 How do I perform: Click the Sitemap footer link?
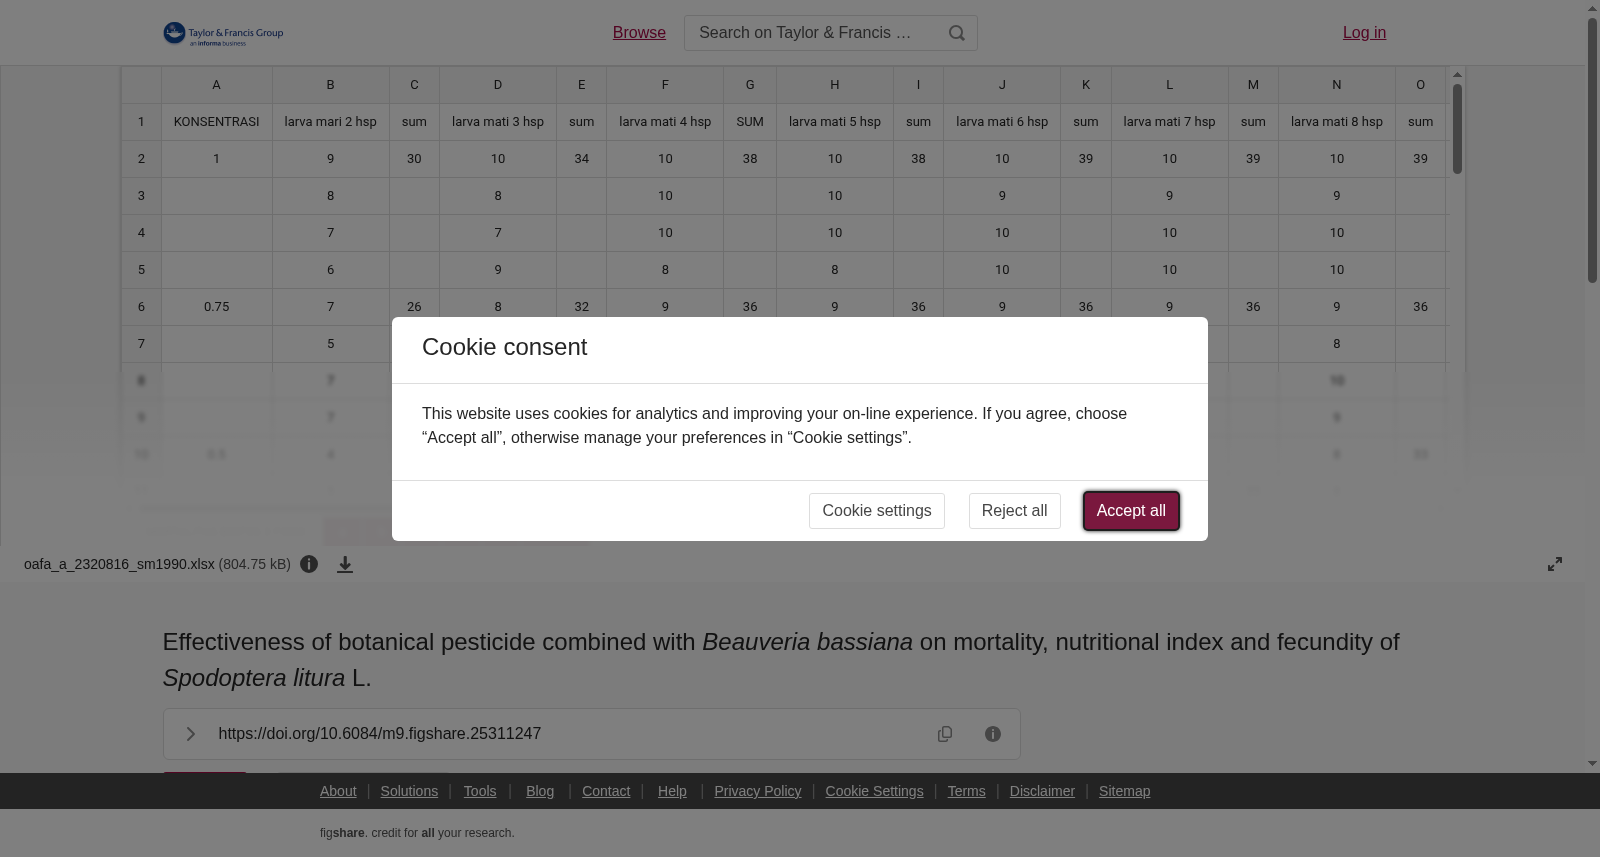click(1124, 791)
